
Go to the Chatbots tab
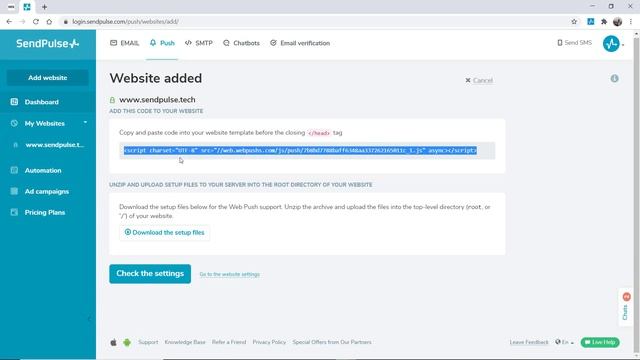point(241,43)
